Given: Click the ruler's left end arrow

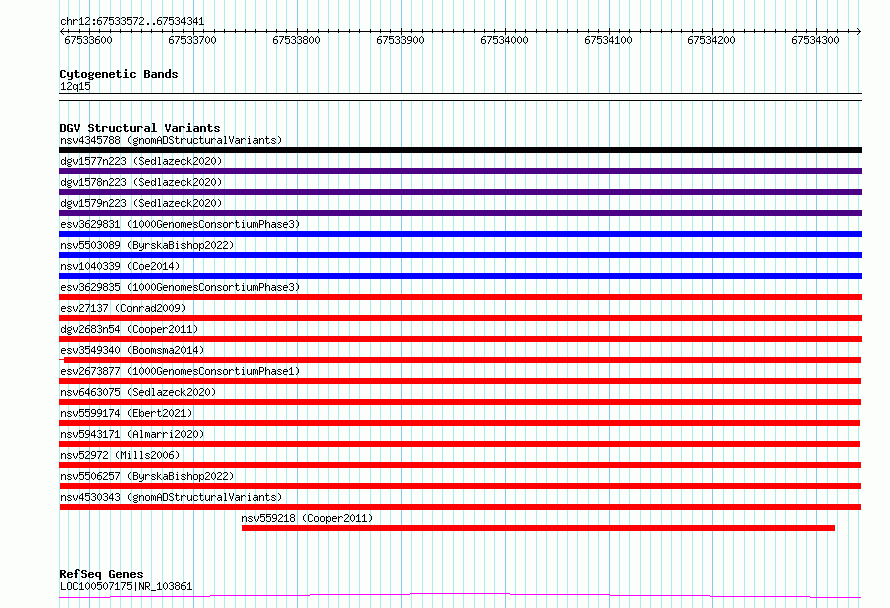Looking at the screenshot, I should pos(62,31).
